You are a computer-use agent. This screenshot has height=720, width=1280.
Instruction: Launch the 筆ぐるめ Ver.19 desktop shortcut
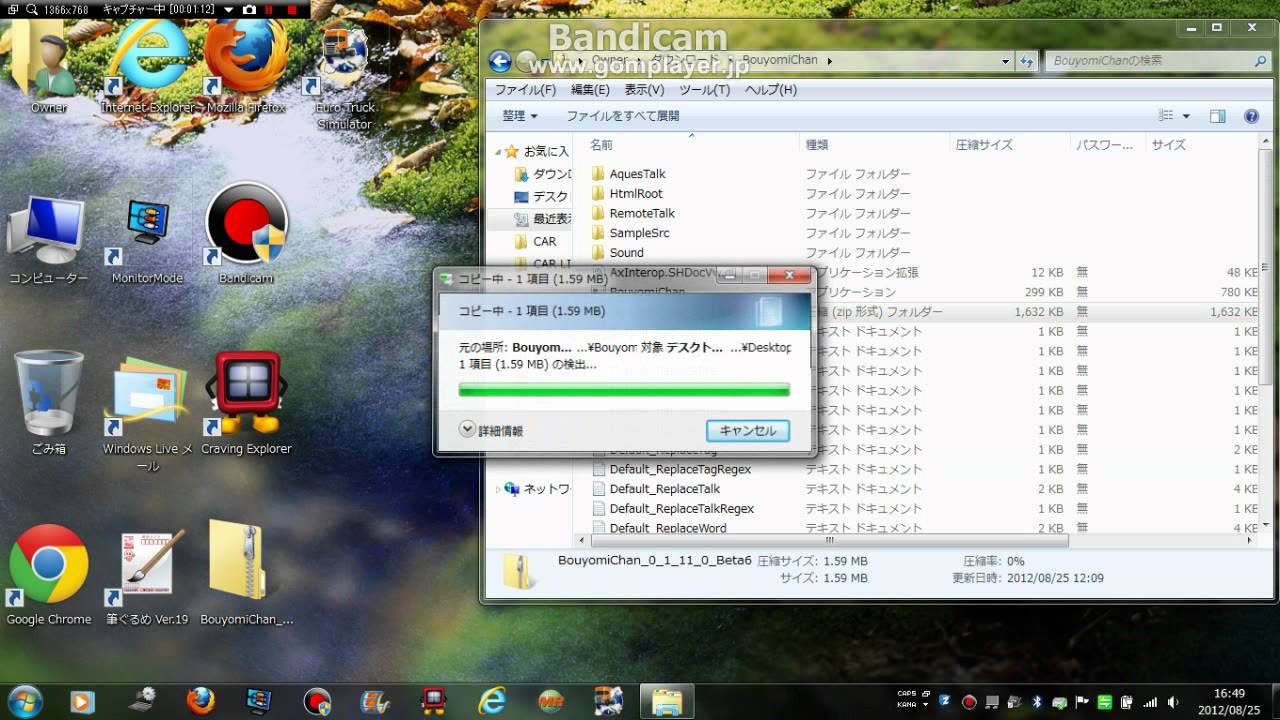[x=147, y=575]
